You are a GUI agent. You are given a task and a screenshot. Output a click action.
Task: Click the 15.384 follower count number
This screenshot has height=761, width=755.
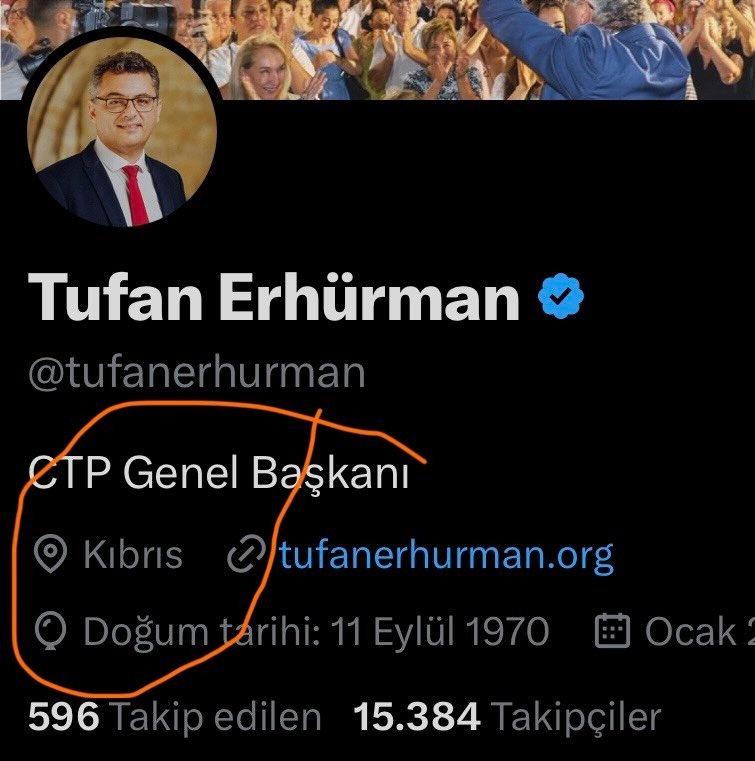coord(417,717)
